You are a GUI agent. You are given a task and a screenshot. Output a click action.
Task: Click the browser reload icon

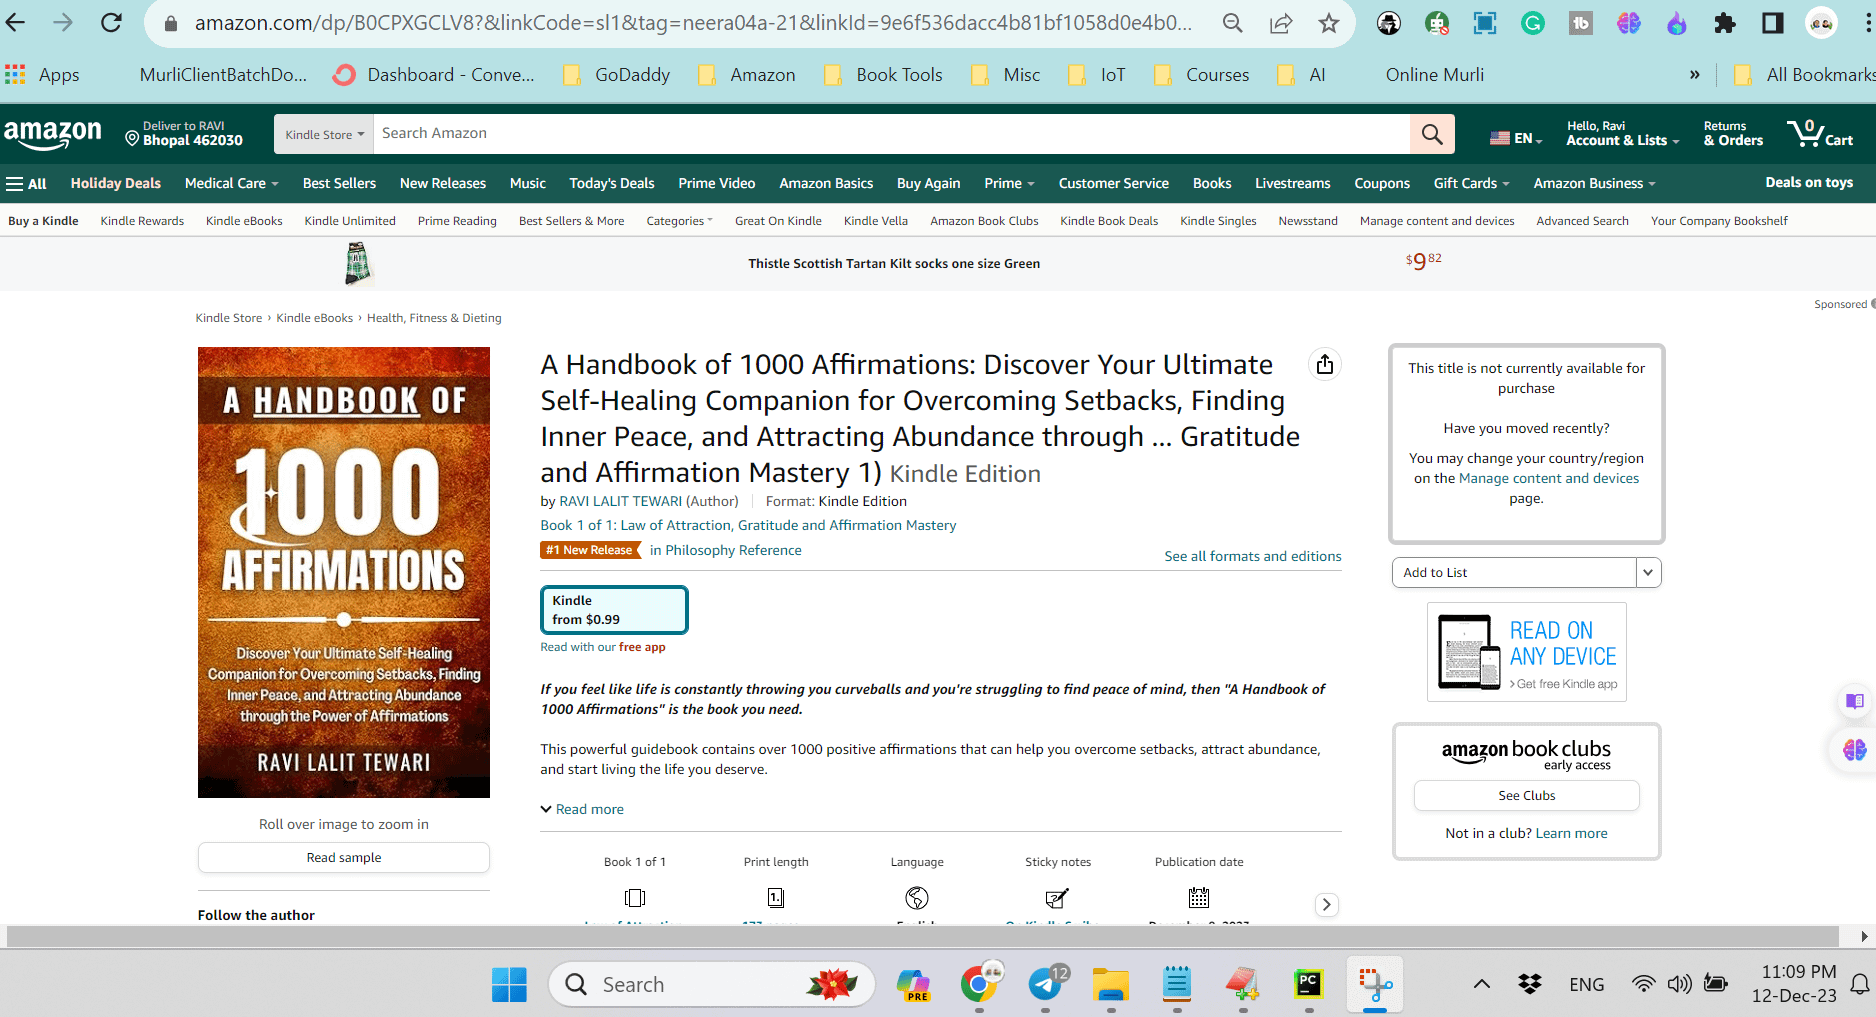(111, 23)
